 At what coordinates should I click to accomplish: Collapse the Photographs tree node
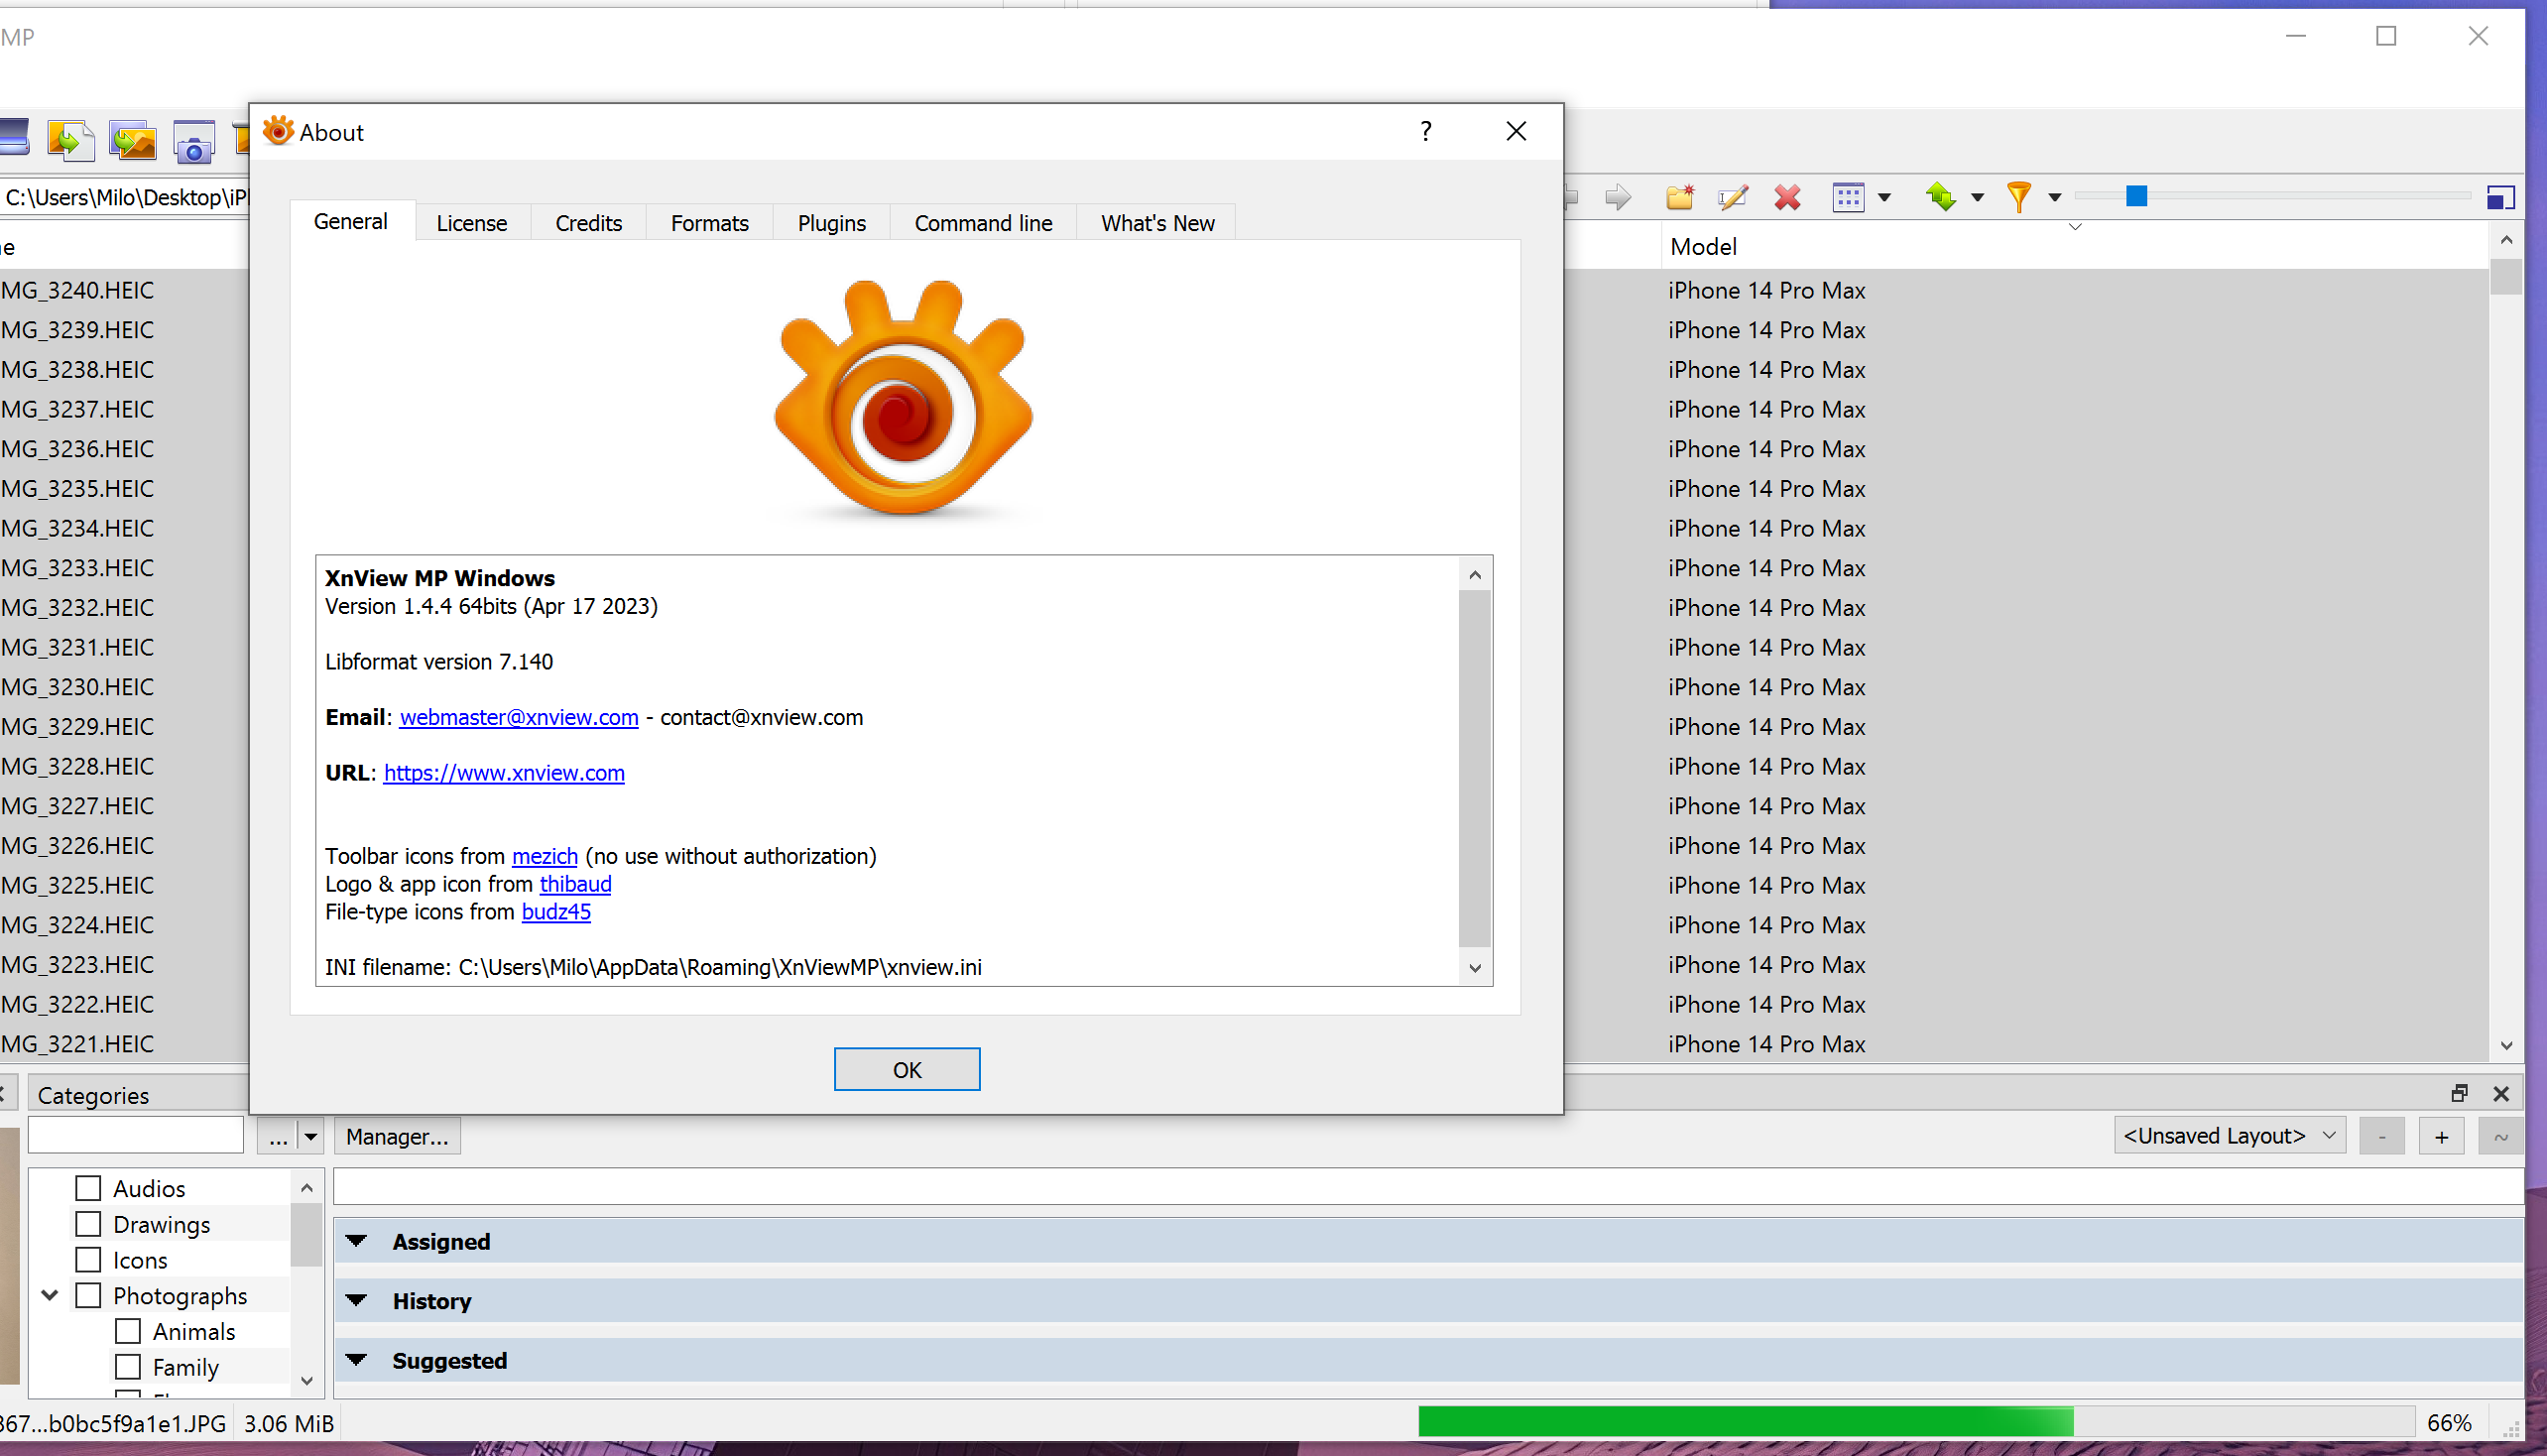coord(50,1295)
